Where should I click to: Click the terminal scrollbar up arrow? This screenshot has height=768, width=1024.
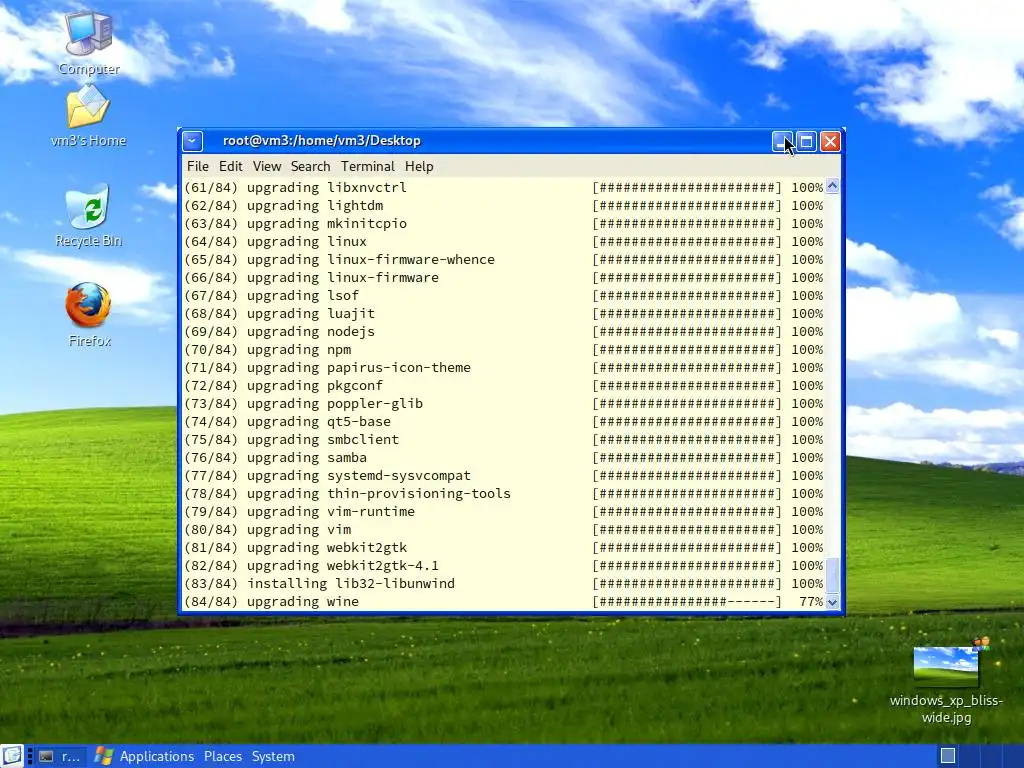coord(832,186)
